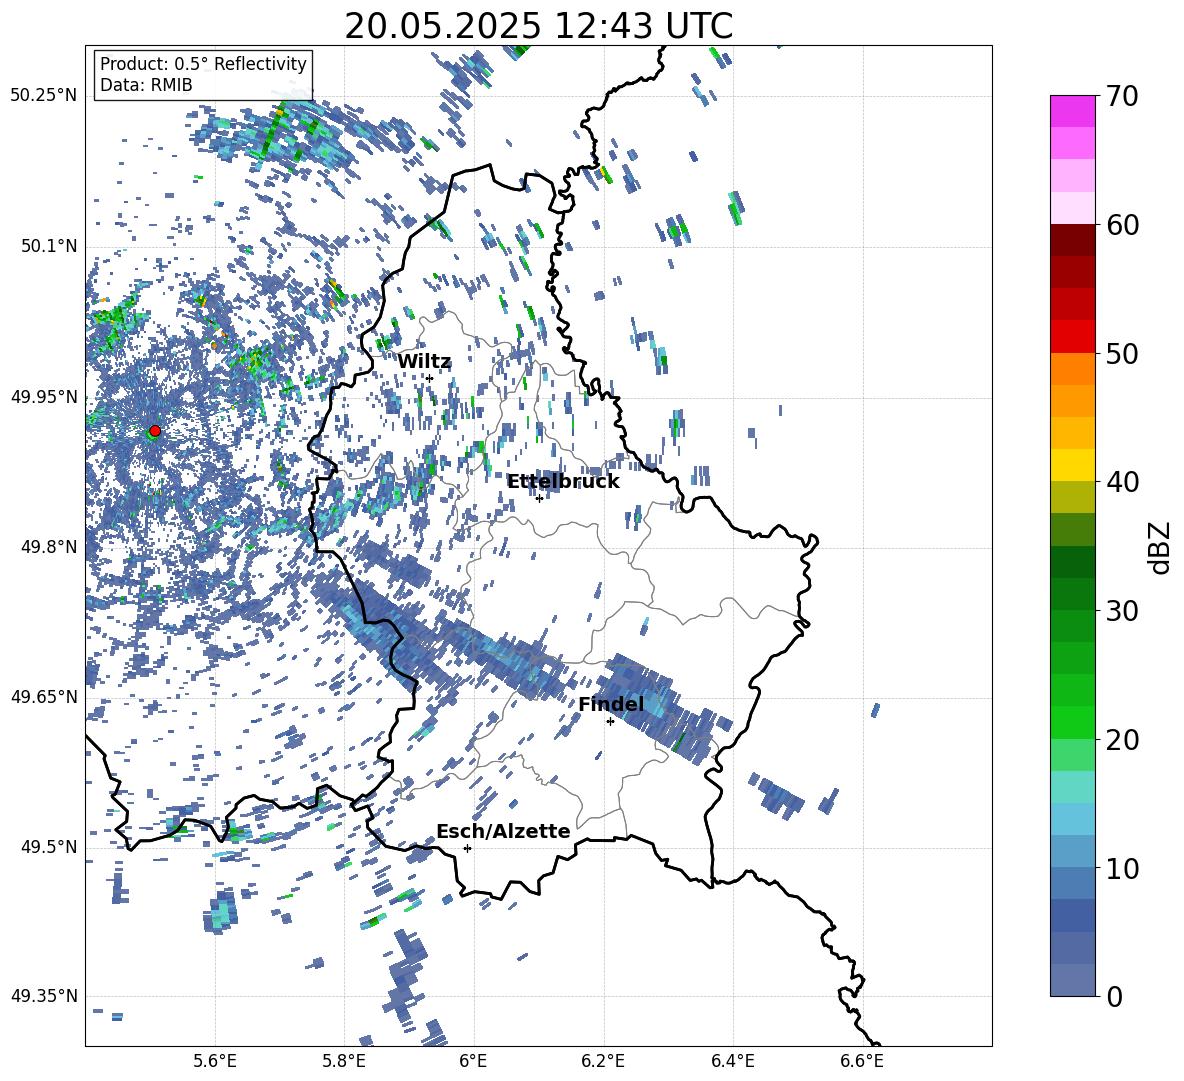Click the red radar station marker
Viewport: 1184px width, 1081px height.
point(155,431)
